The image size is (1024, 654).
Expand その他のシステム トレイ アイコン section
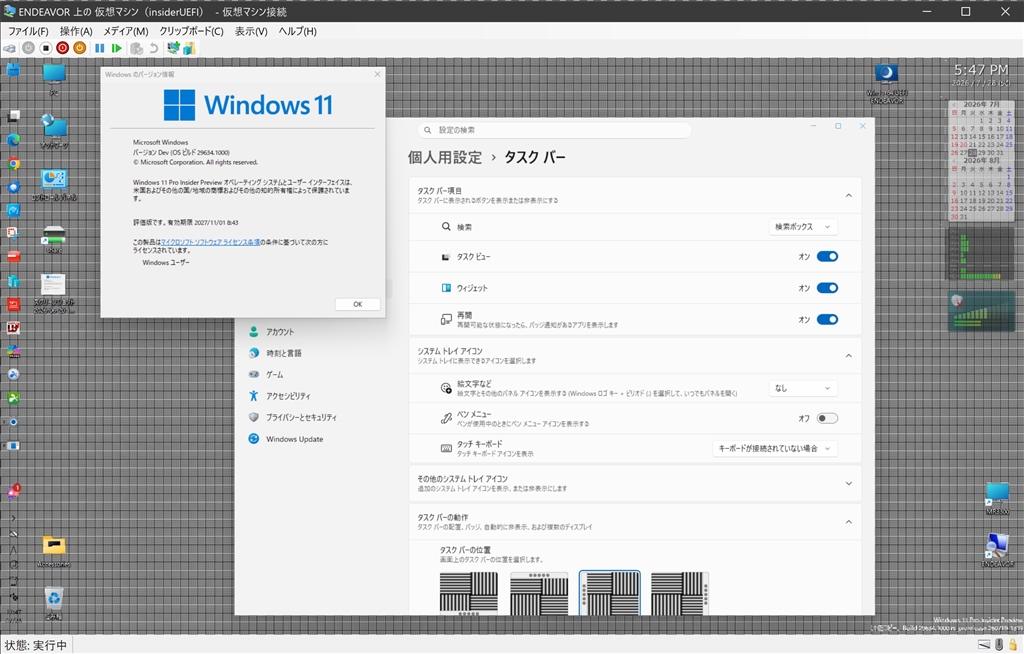848,483
